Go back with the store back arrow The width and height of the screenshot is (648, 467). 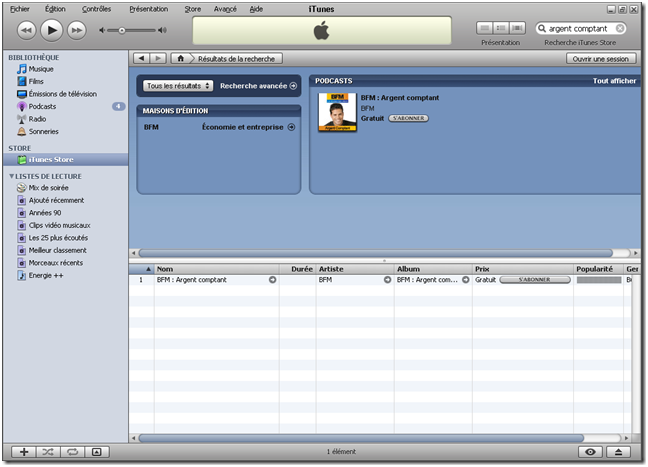pos(142,59)
